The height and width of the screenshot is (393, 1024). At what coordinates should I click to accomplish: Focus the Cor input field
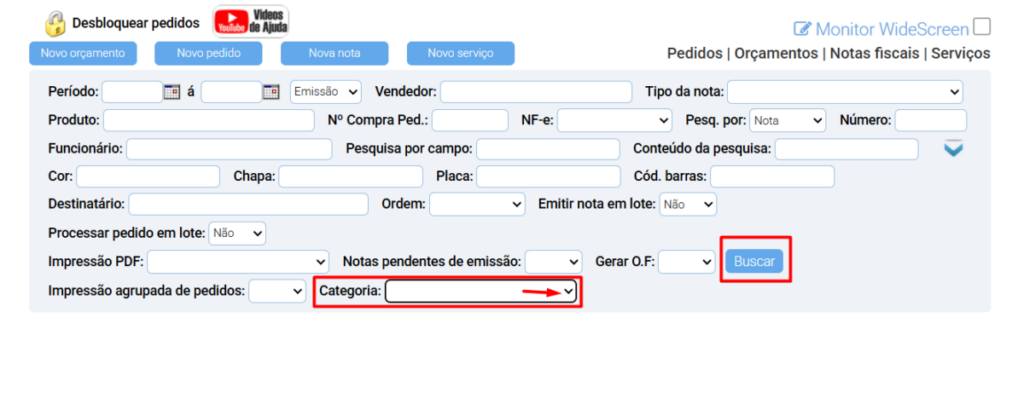tap(148, 176)
